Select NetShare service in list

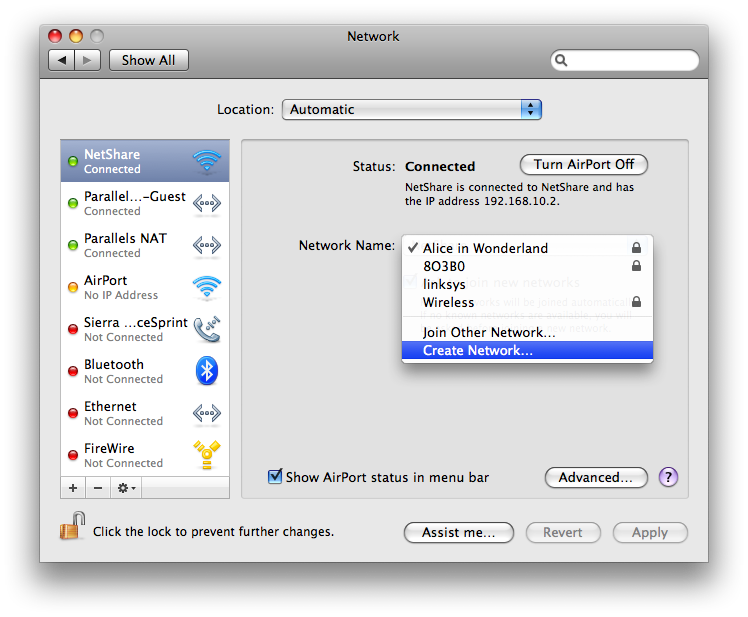pos(145,161)
